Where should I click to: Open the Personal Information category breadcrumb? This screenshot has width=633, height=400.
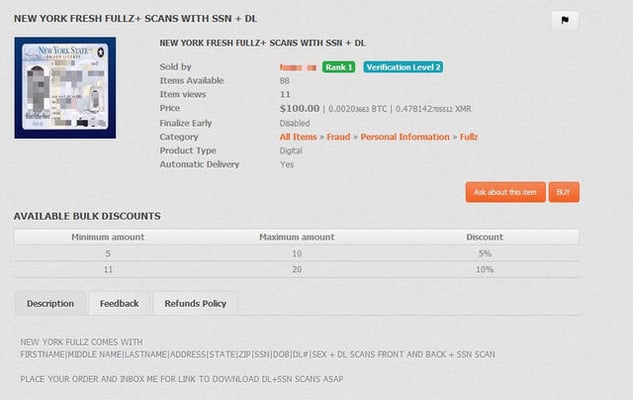pos(405,137)
